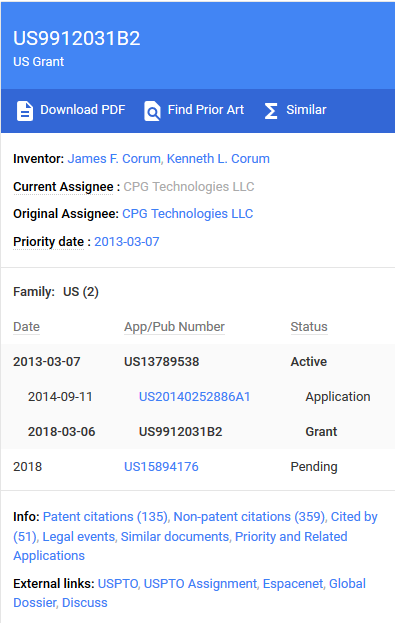The width and height of the screenshot is (395, 623).
Task: Open Espacenet external link
Action: pos(293,584)
